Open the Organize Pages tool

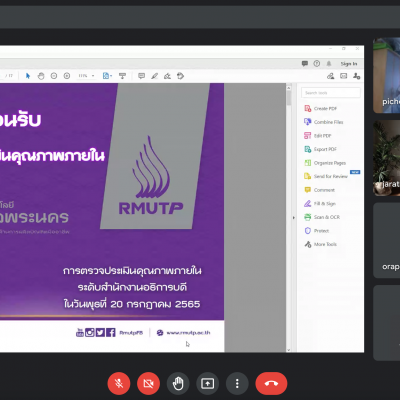(x=325, y=163)
